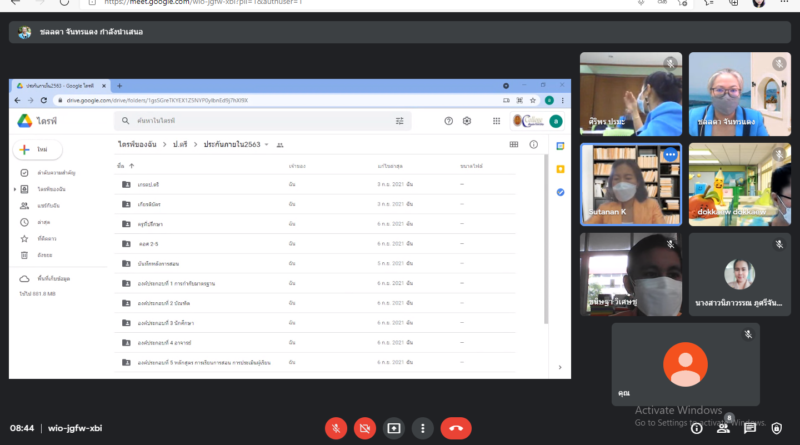
Task: Open the in-call chat panel
Action: (750, 428)
